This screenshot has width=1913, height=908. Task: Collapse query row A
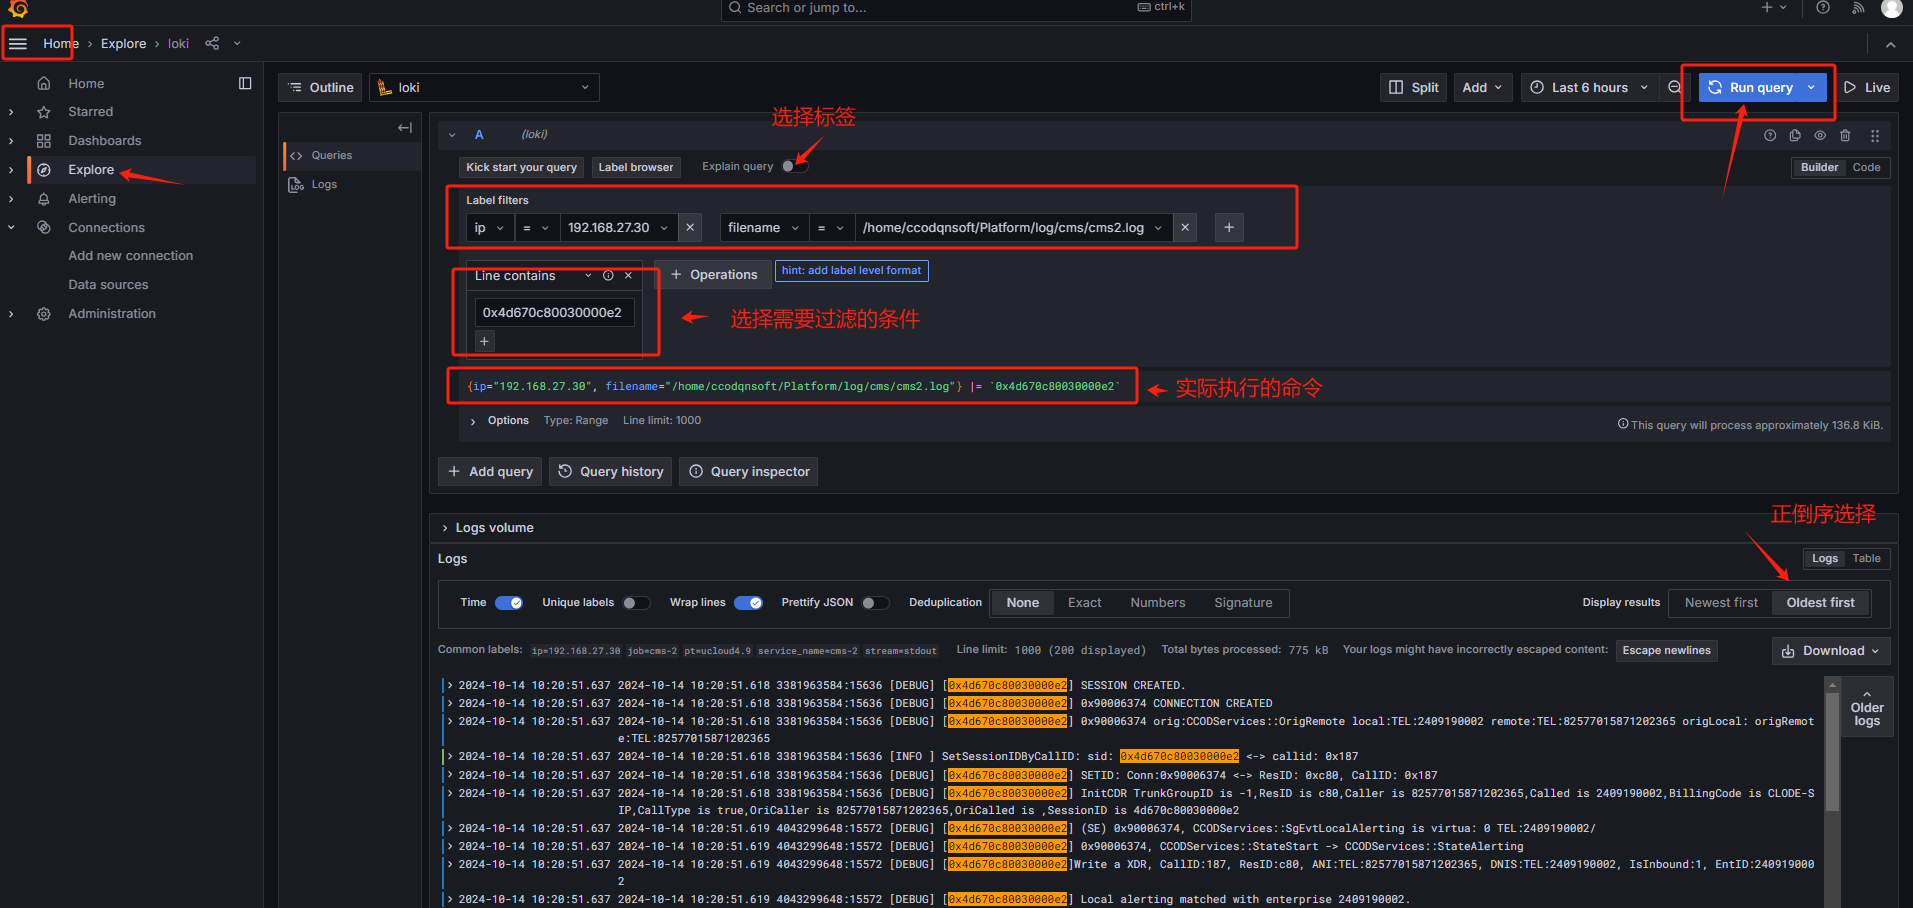tap(452, 135)
